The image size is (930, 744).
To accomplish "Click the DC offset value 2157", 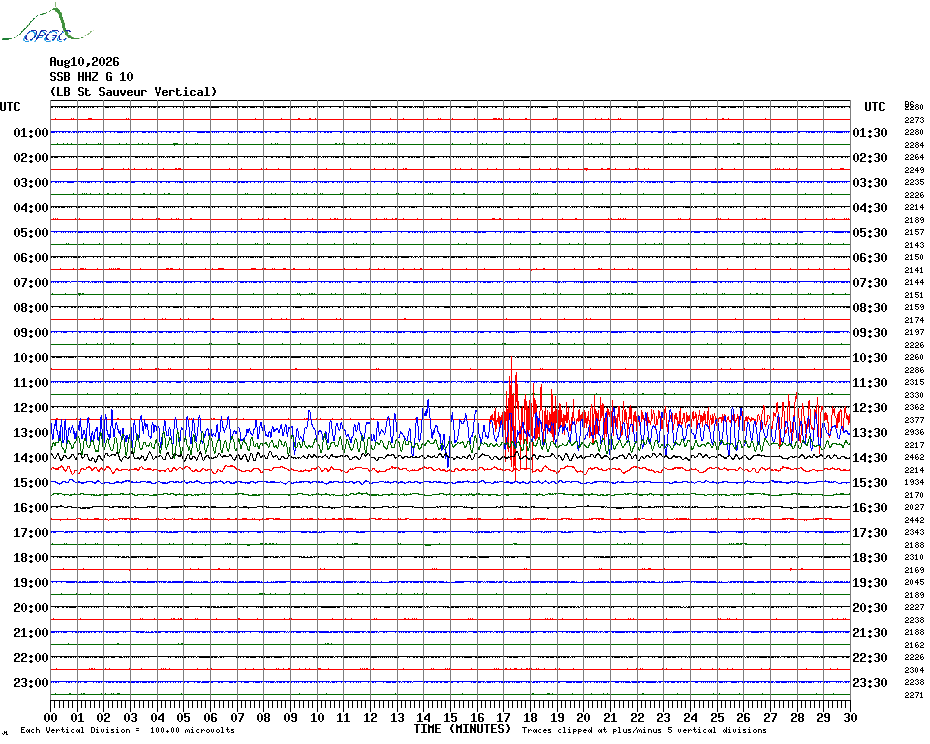I will (x=914, y=233).
